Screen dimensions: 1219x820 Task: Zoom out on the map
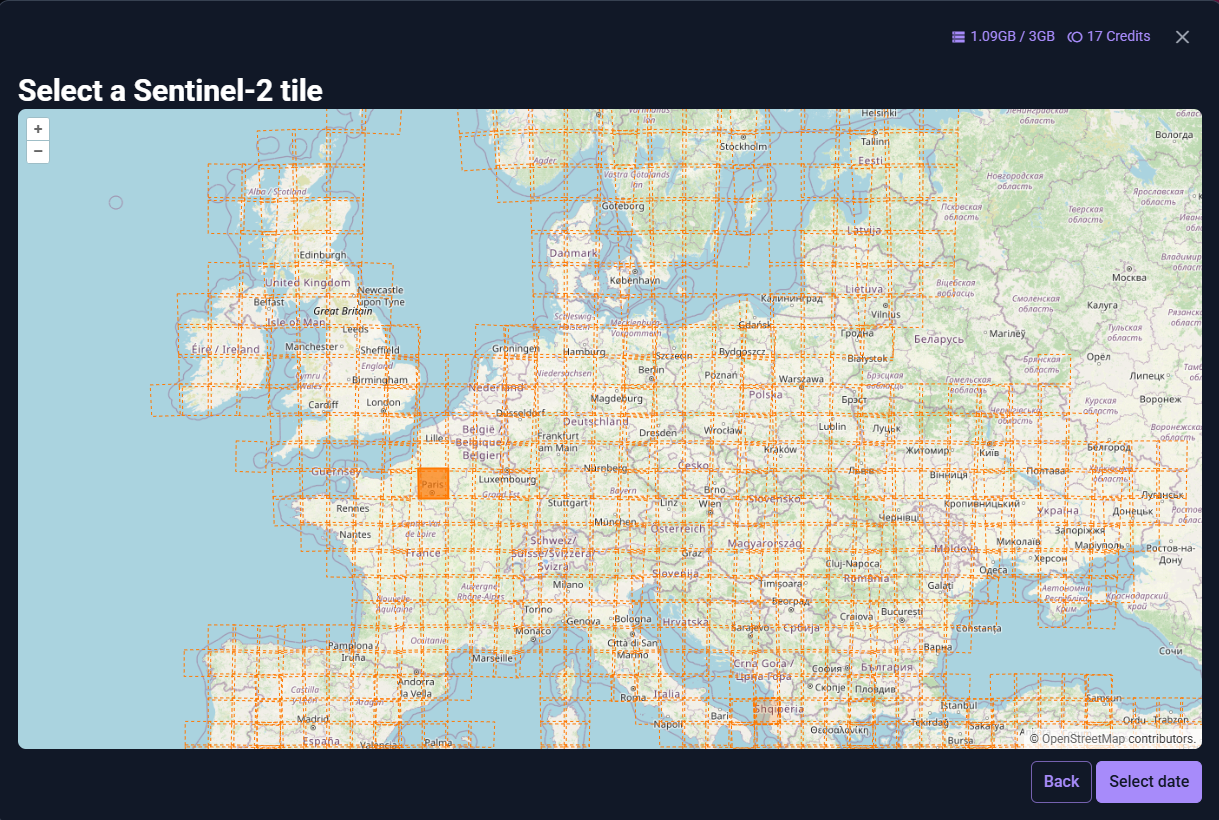[37, 151]
